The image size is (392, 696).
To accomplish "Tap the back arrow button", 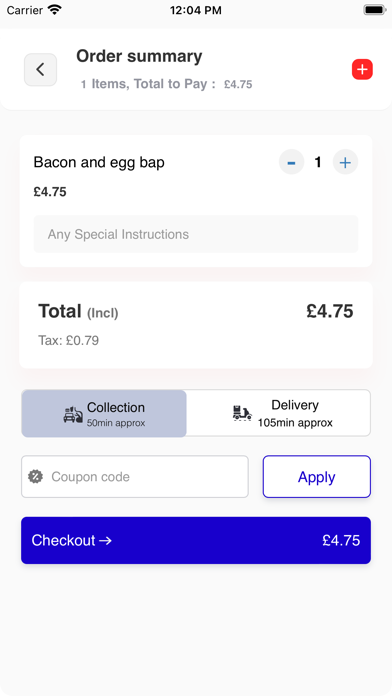I will [40, 70].
